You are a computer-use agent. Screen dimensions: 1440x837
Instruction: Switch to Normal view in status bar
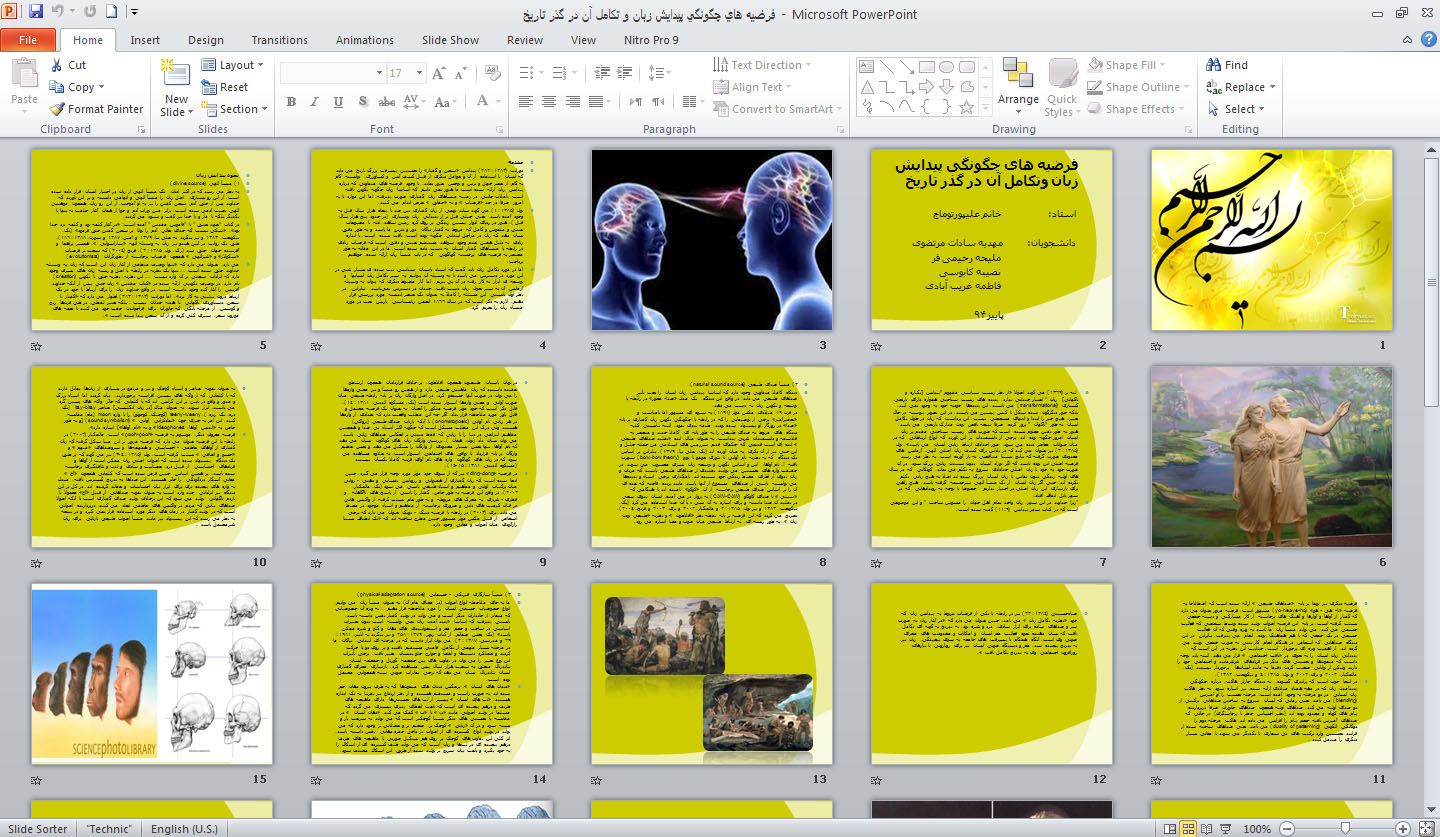click(1169, 829)
